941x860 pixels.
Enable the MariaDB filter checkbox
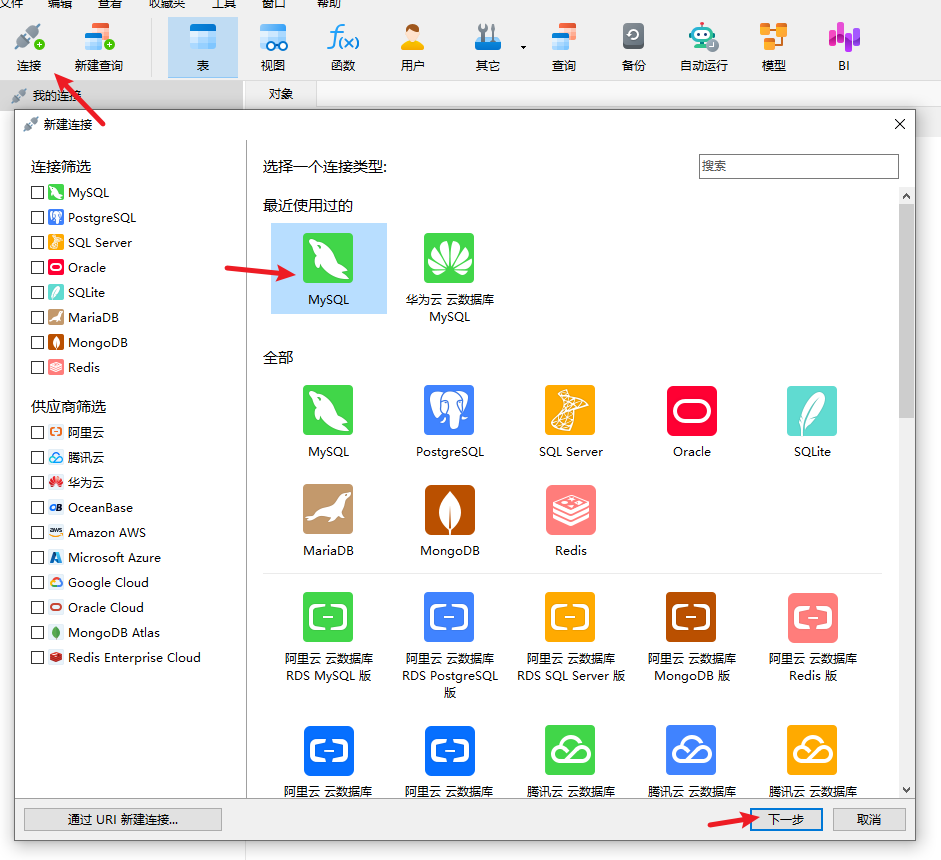pyautogui.click(x=37, y=317)
